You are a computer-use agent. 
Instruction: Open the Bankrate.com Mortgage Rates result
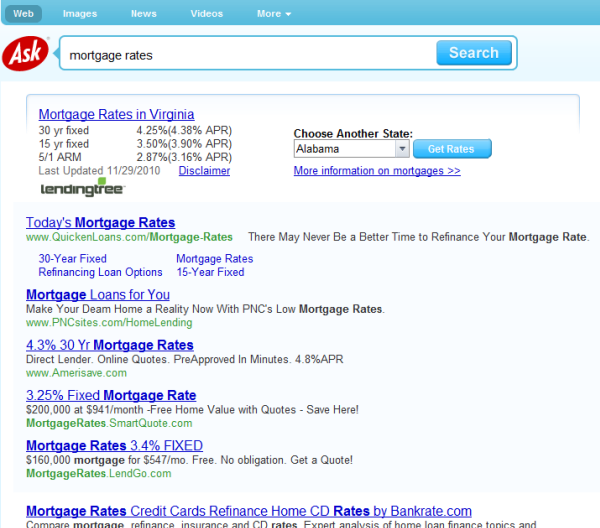point(249,511)
